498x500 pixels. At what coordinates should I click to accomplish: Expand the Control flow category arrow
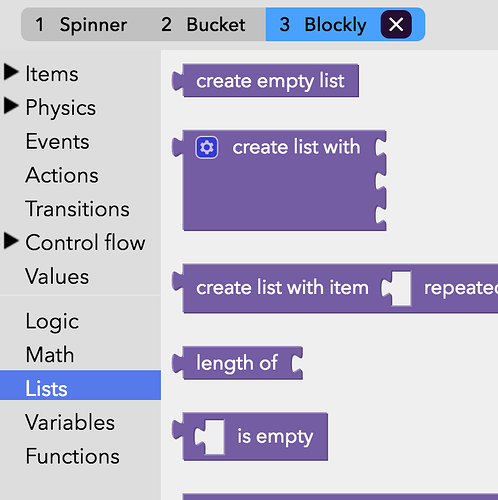pos(11,241)
